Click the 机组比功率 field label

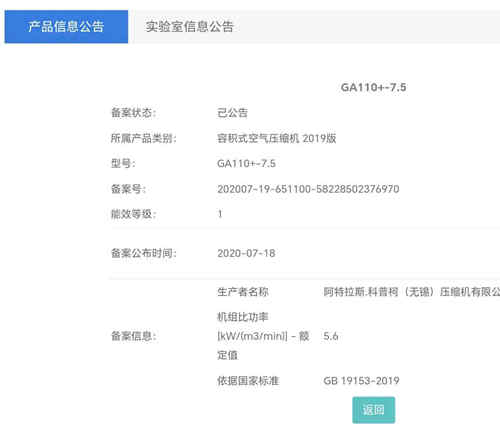[x=263, y=336]
